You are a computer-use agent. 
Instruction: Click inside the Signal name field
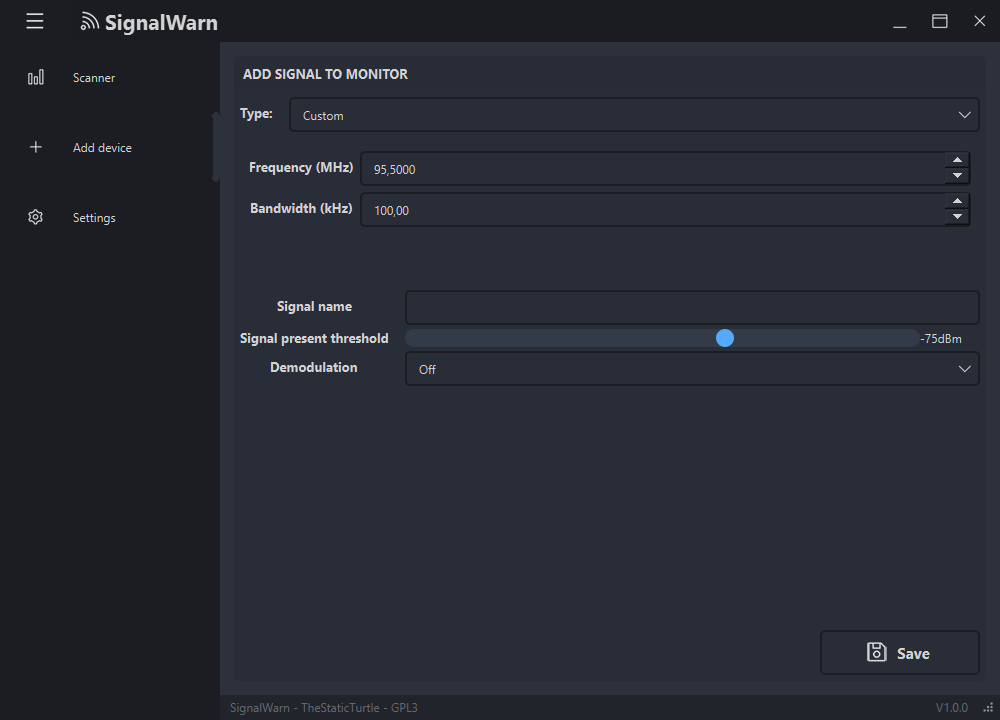pos(692,306)
